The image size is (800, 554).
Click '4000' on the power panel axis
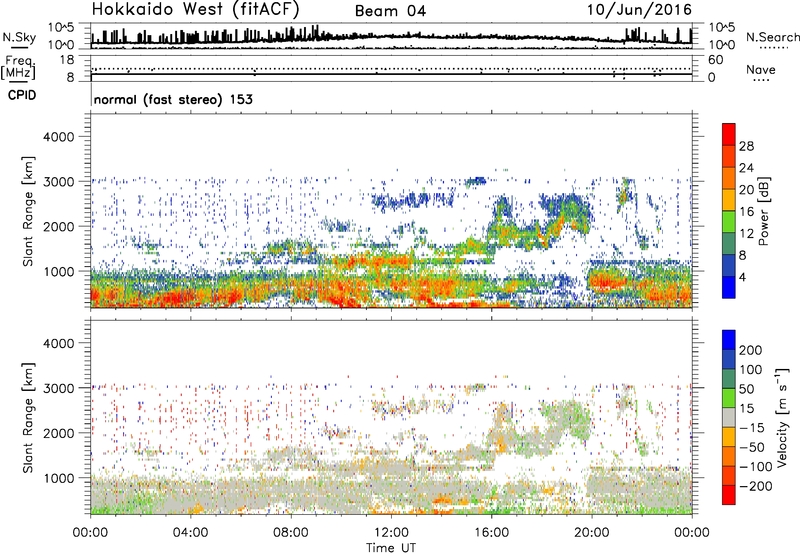tap(59, 137)
